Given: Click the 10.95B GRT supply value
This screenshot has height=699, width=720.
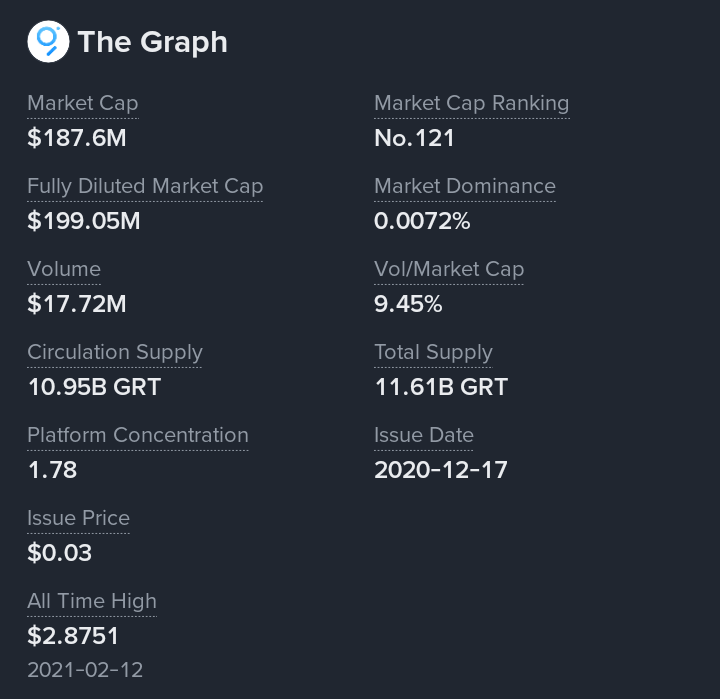Looking at the screenshot, I should [94, 387].
